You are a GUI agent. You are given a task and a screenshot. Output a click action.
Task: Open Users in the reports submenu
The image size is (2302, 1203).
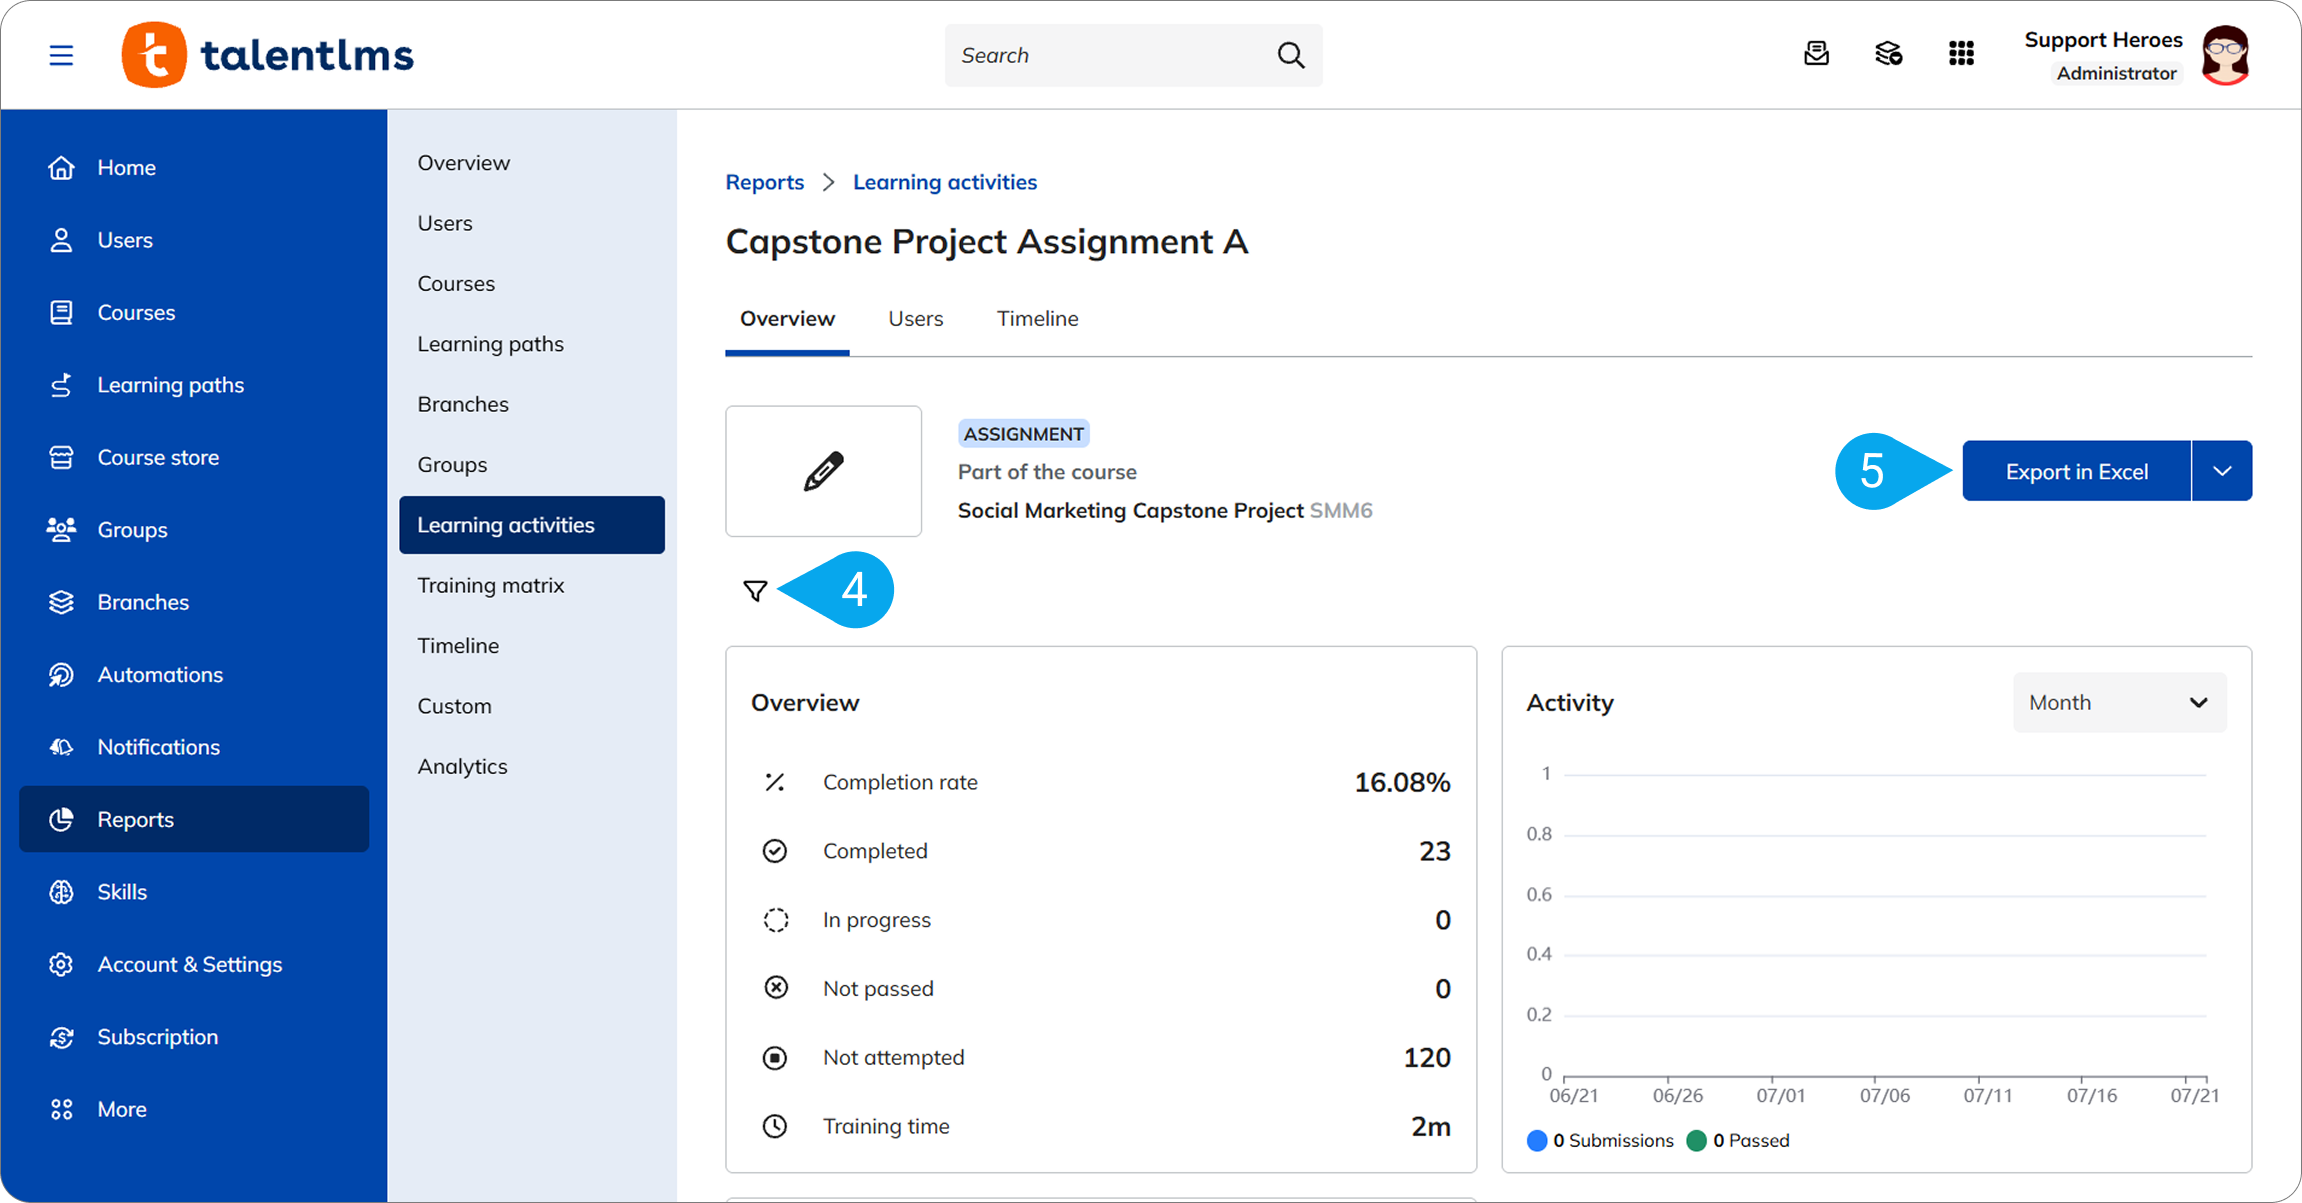click(x=445, y=223)
